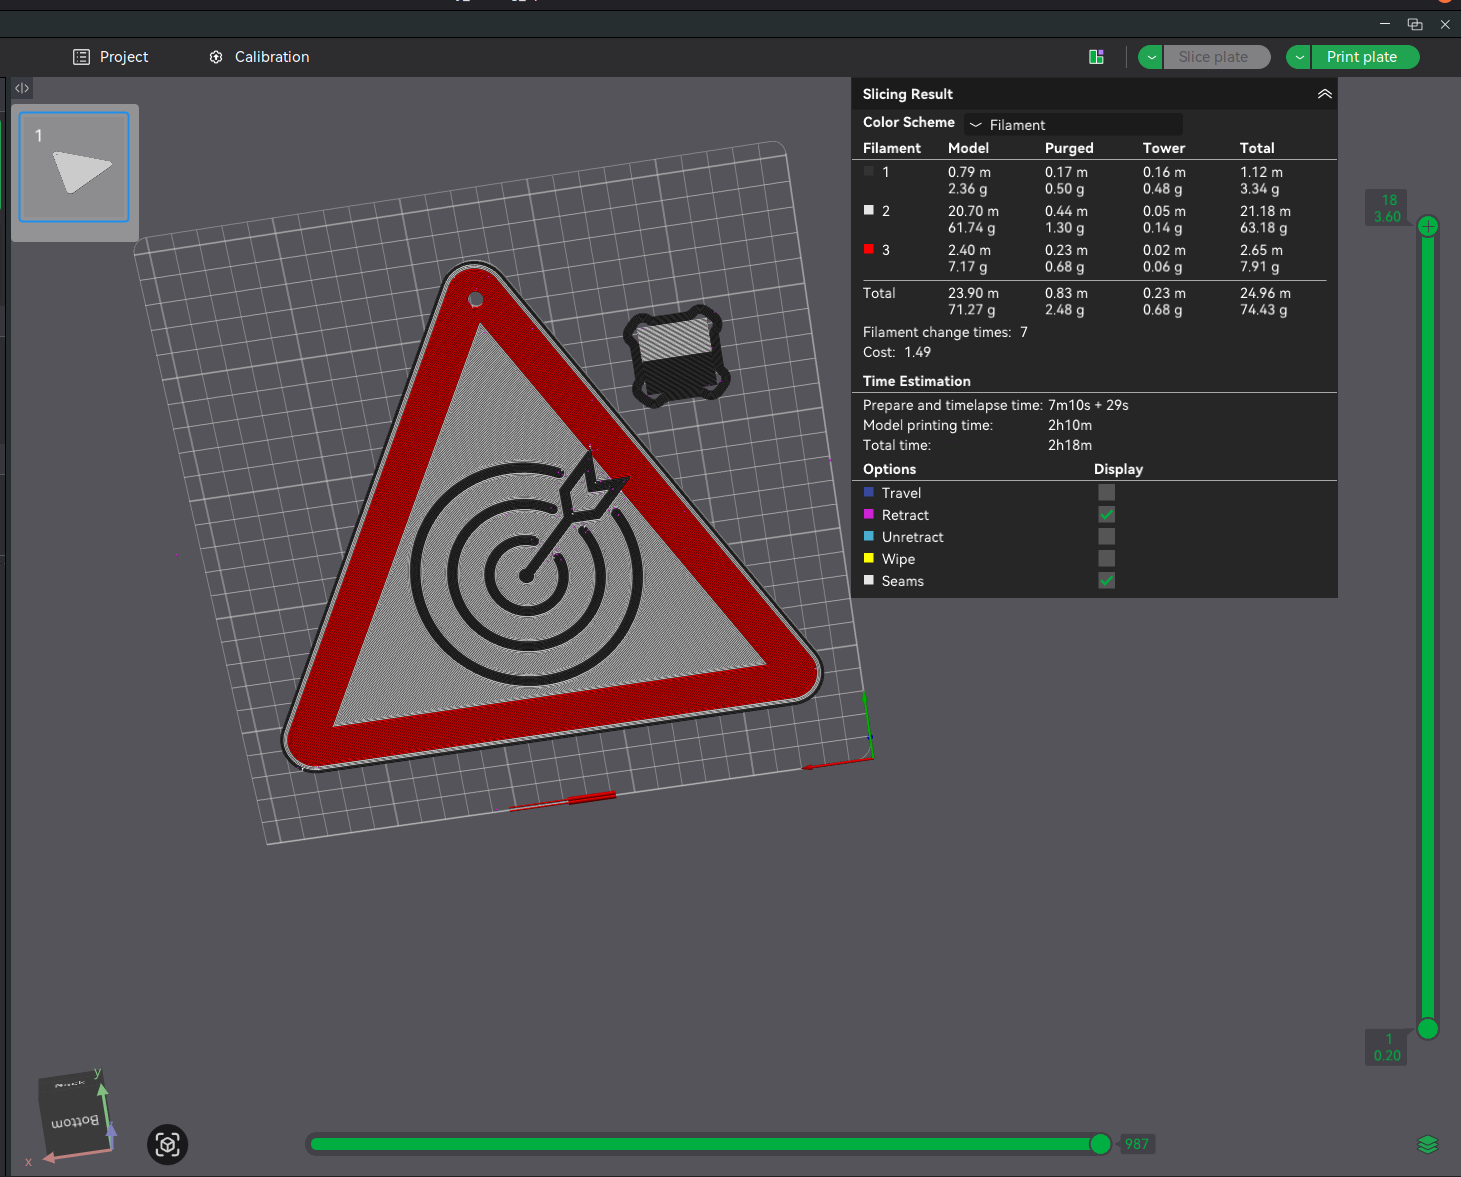Viewport: 1461px width, 1177px height.
Task: Click the layers stack icon
Action: (1428, 1145)
